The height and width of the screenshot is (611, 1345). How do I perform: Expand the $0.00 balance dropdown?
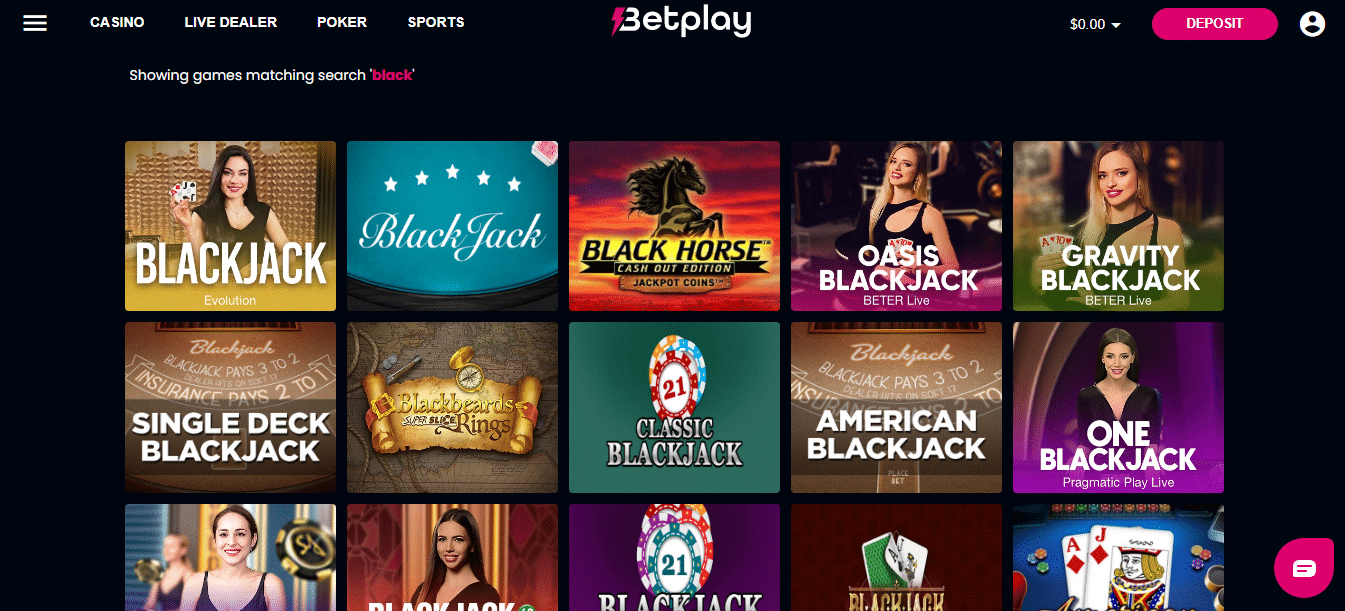(x=1095, y=24)
